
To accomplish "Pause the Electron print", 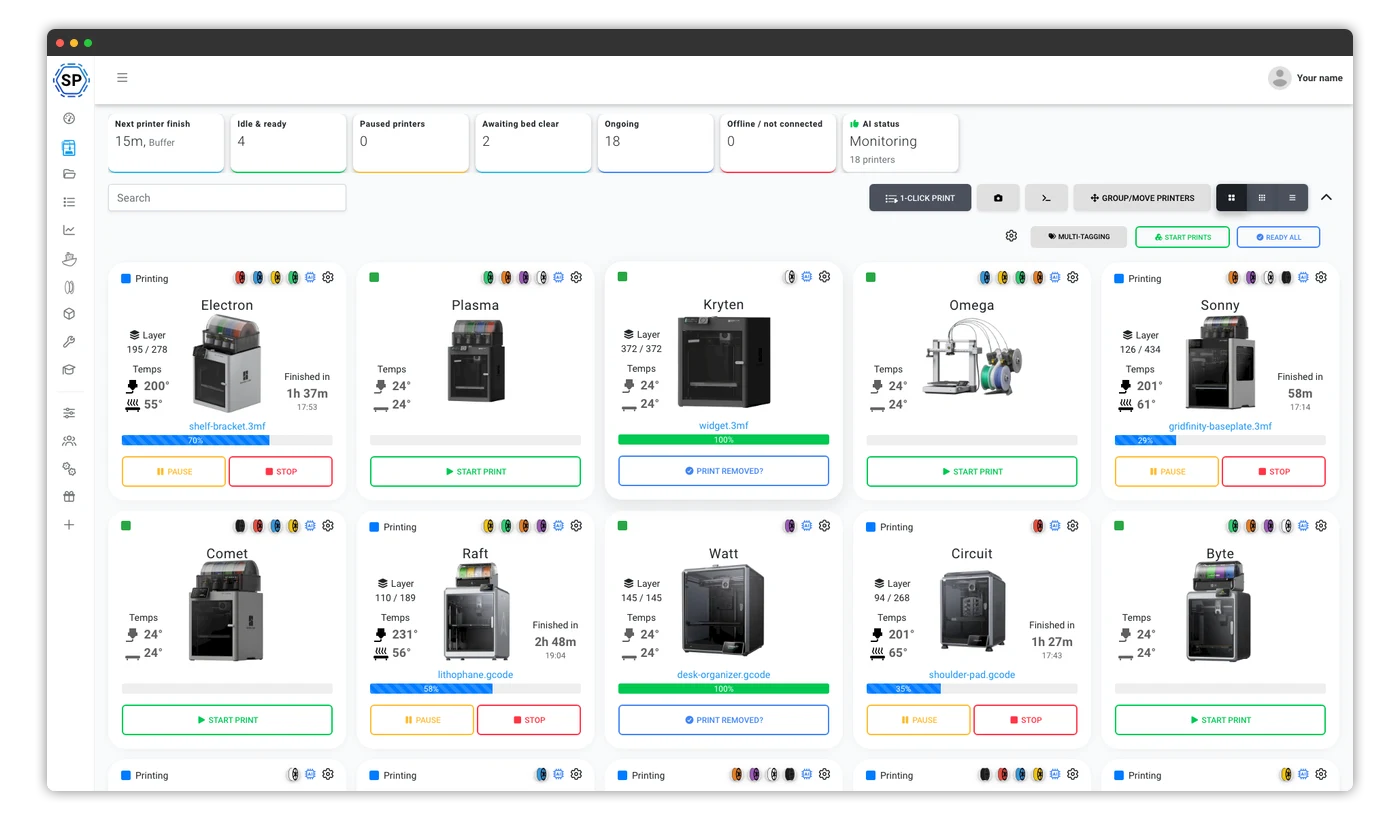I will 174,471.
